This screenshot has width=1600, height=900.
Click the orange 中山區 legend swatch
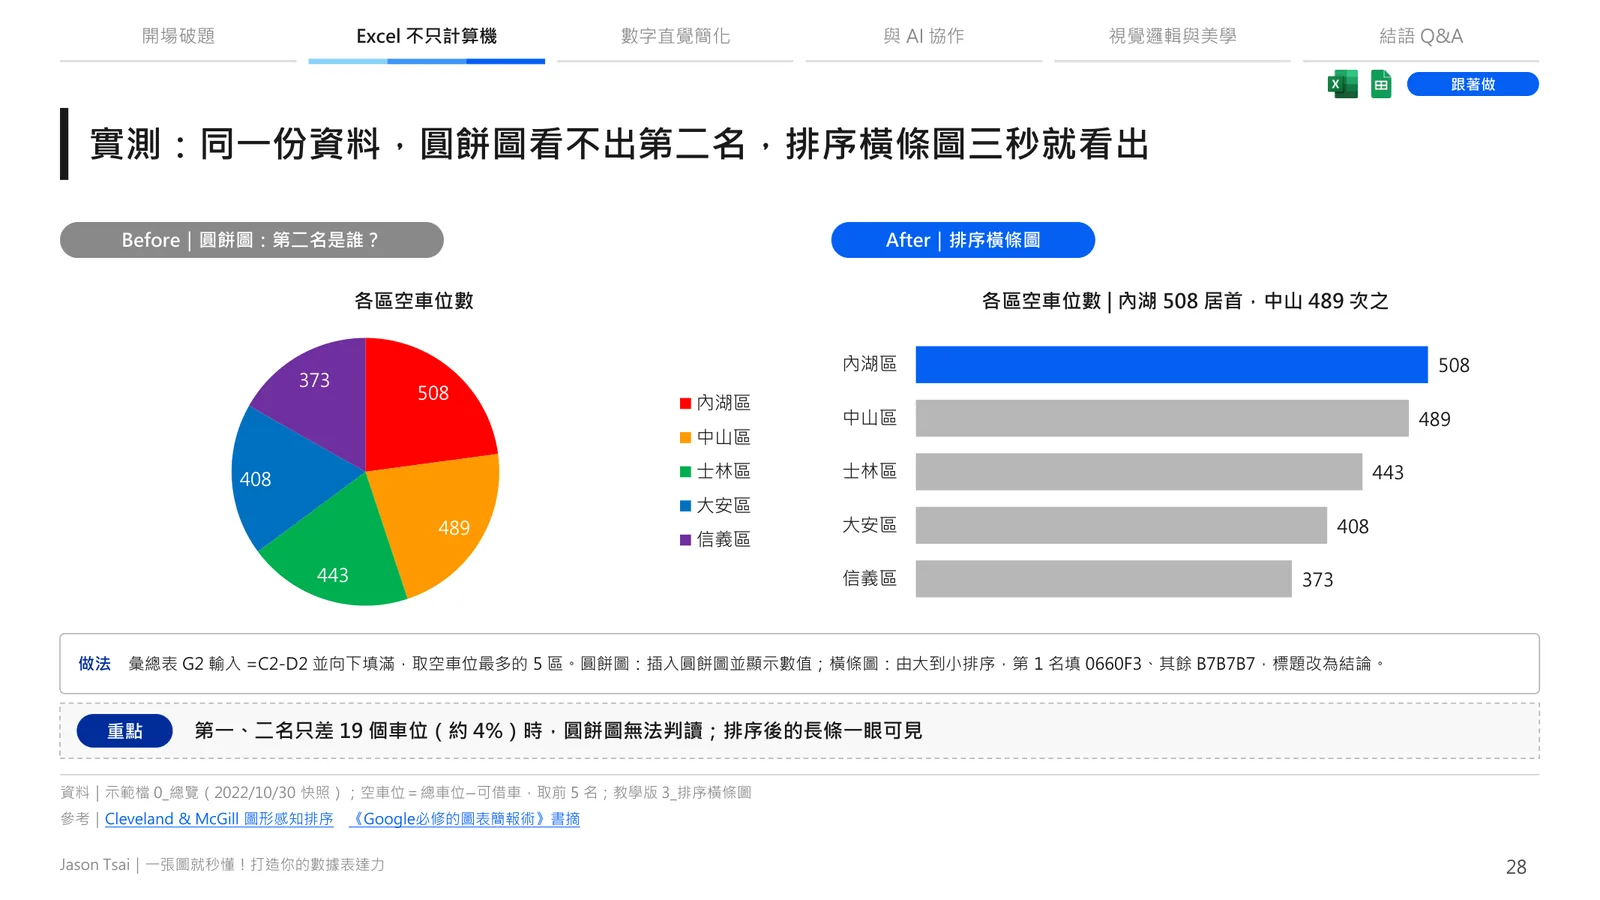(x=685, y=437)
